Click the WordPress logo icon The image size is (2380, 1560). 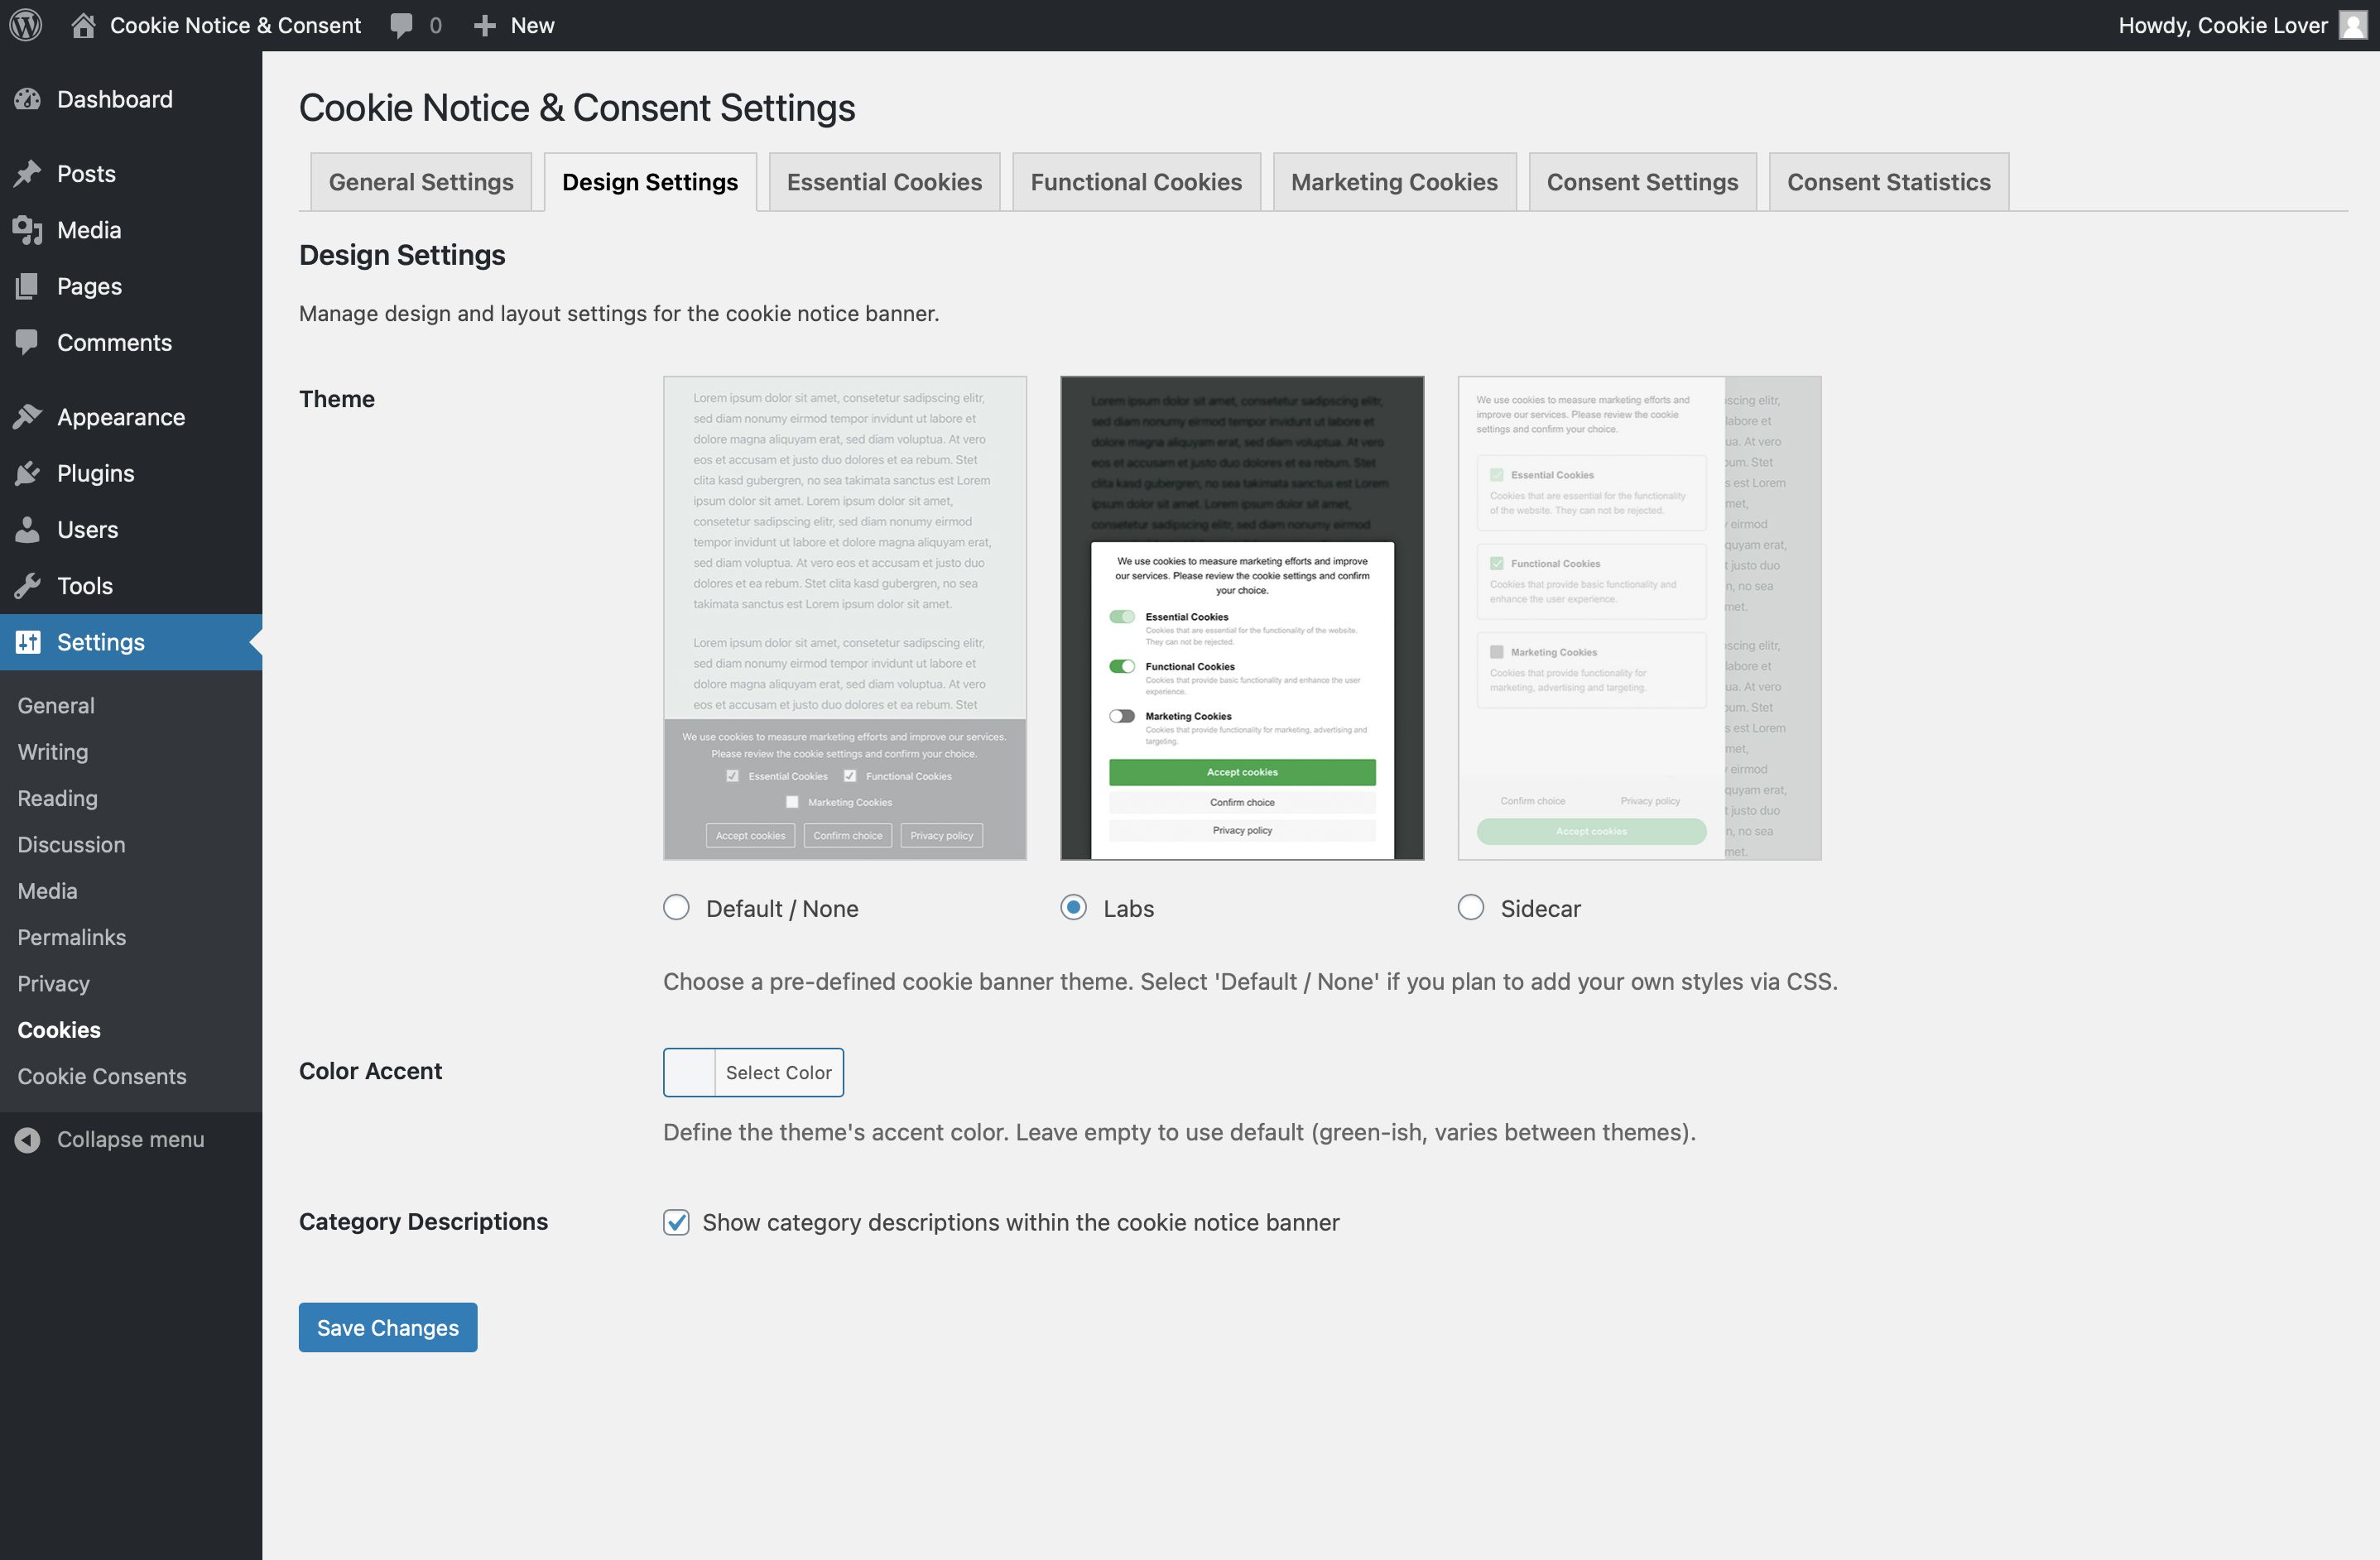pos(26,25)
